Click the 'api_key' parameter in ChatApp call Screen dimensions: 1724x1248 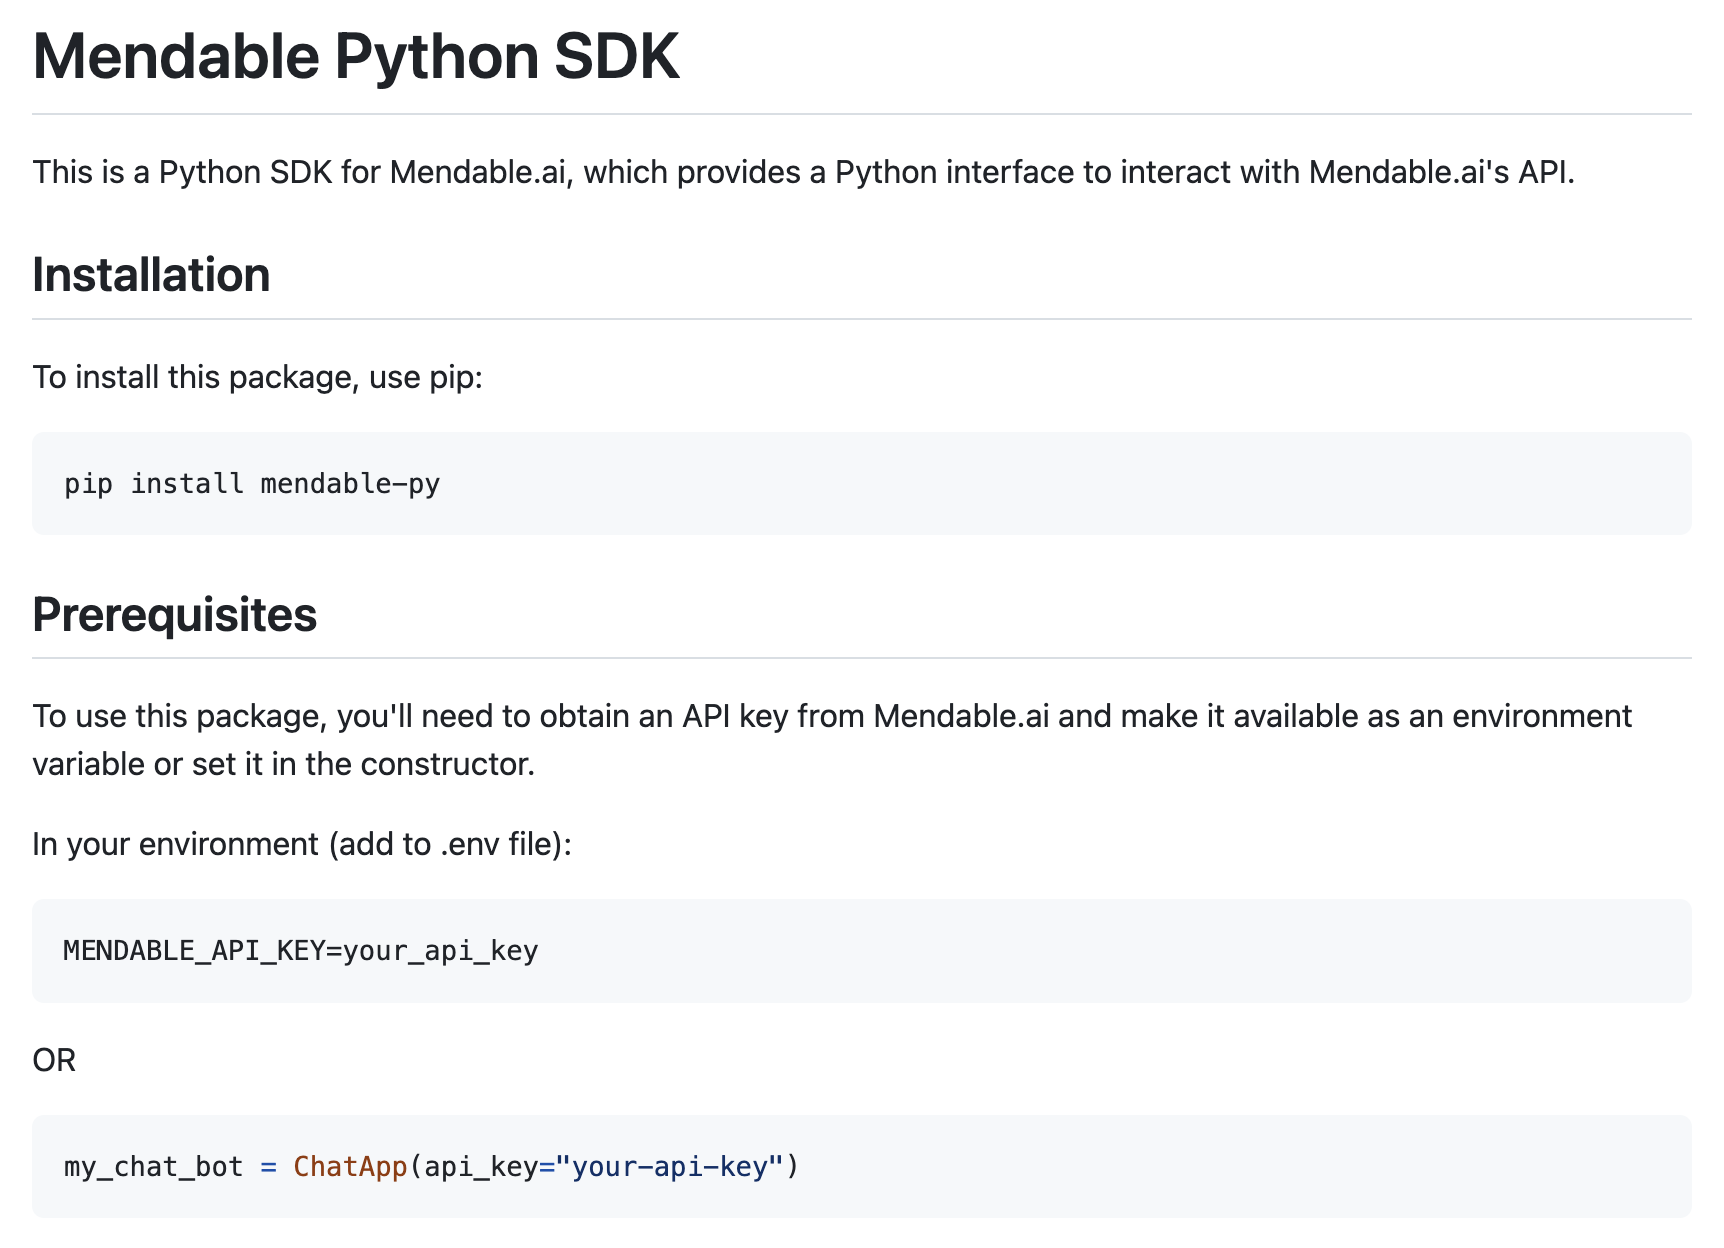[481, 1167]
